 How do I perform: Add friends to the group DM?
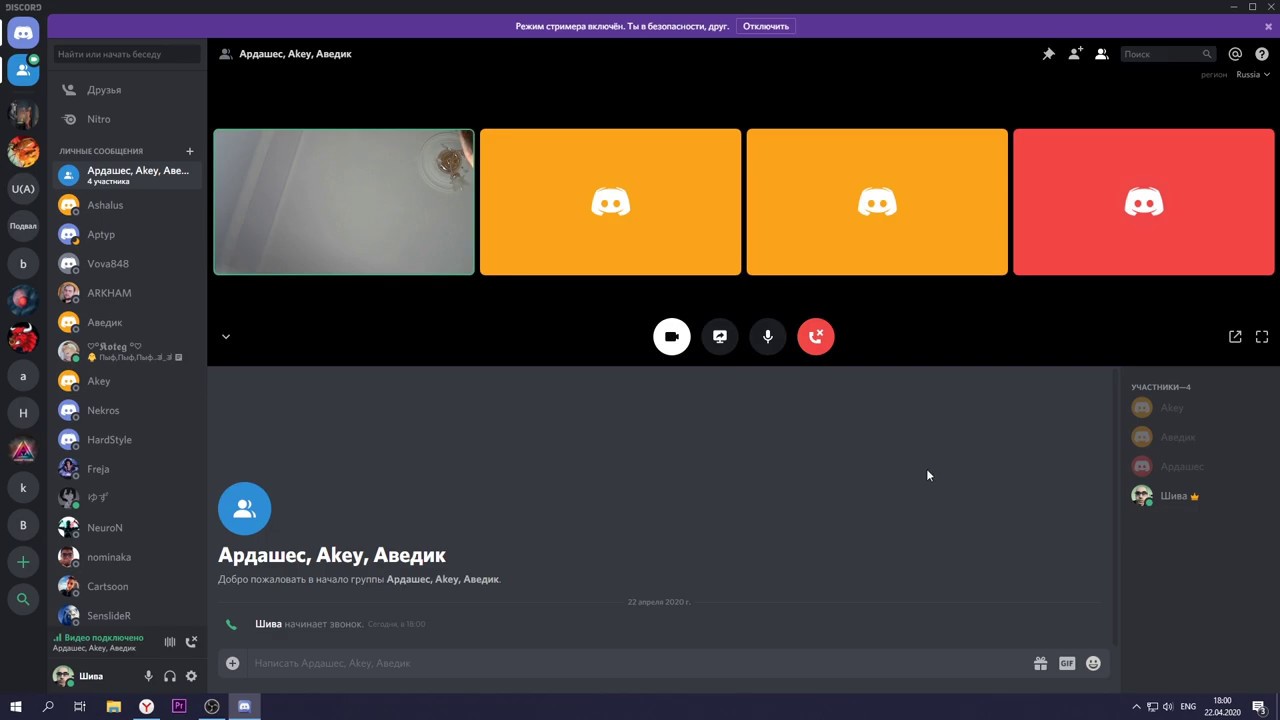click(1075, 54)
